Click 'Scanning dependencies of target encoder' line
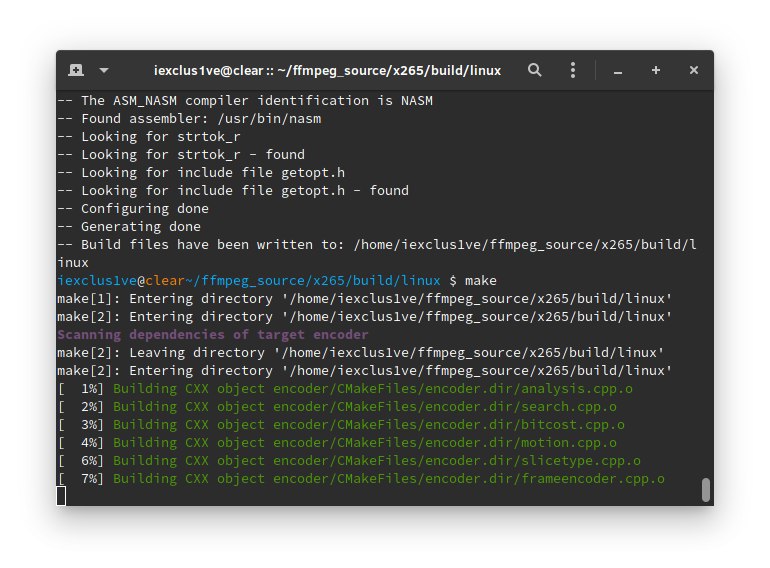Viewport: 770px width, 568px height. click(213, 335)
